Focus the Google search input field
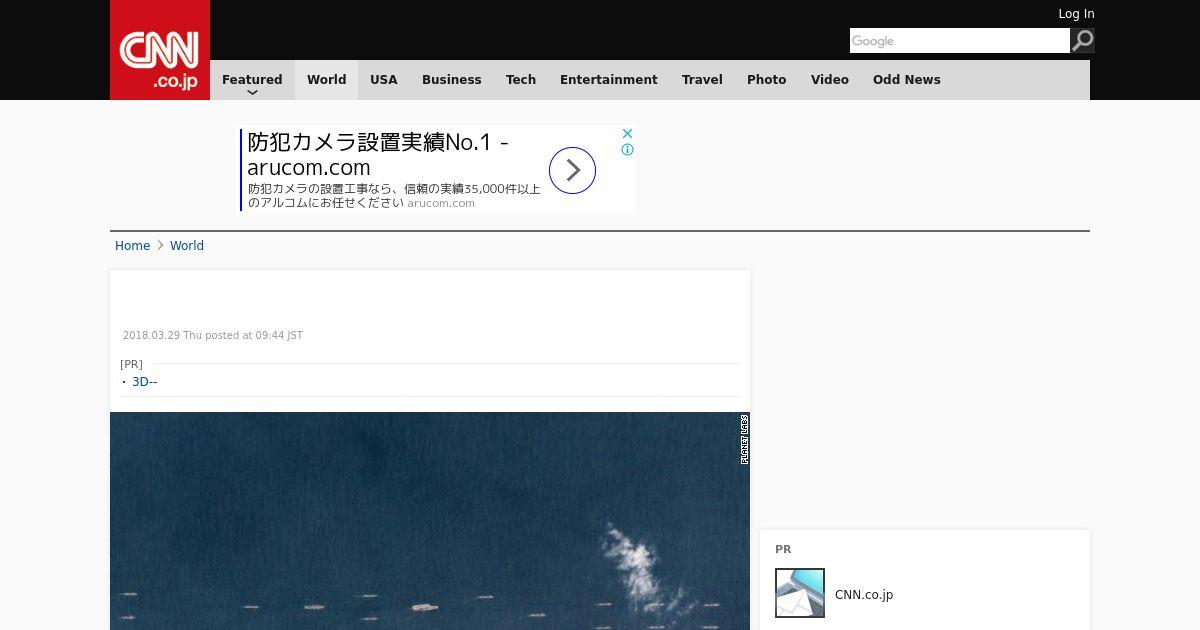 point(960,41)
